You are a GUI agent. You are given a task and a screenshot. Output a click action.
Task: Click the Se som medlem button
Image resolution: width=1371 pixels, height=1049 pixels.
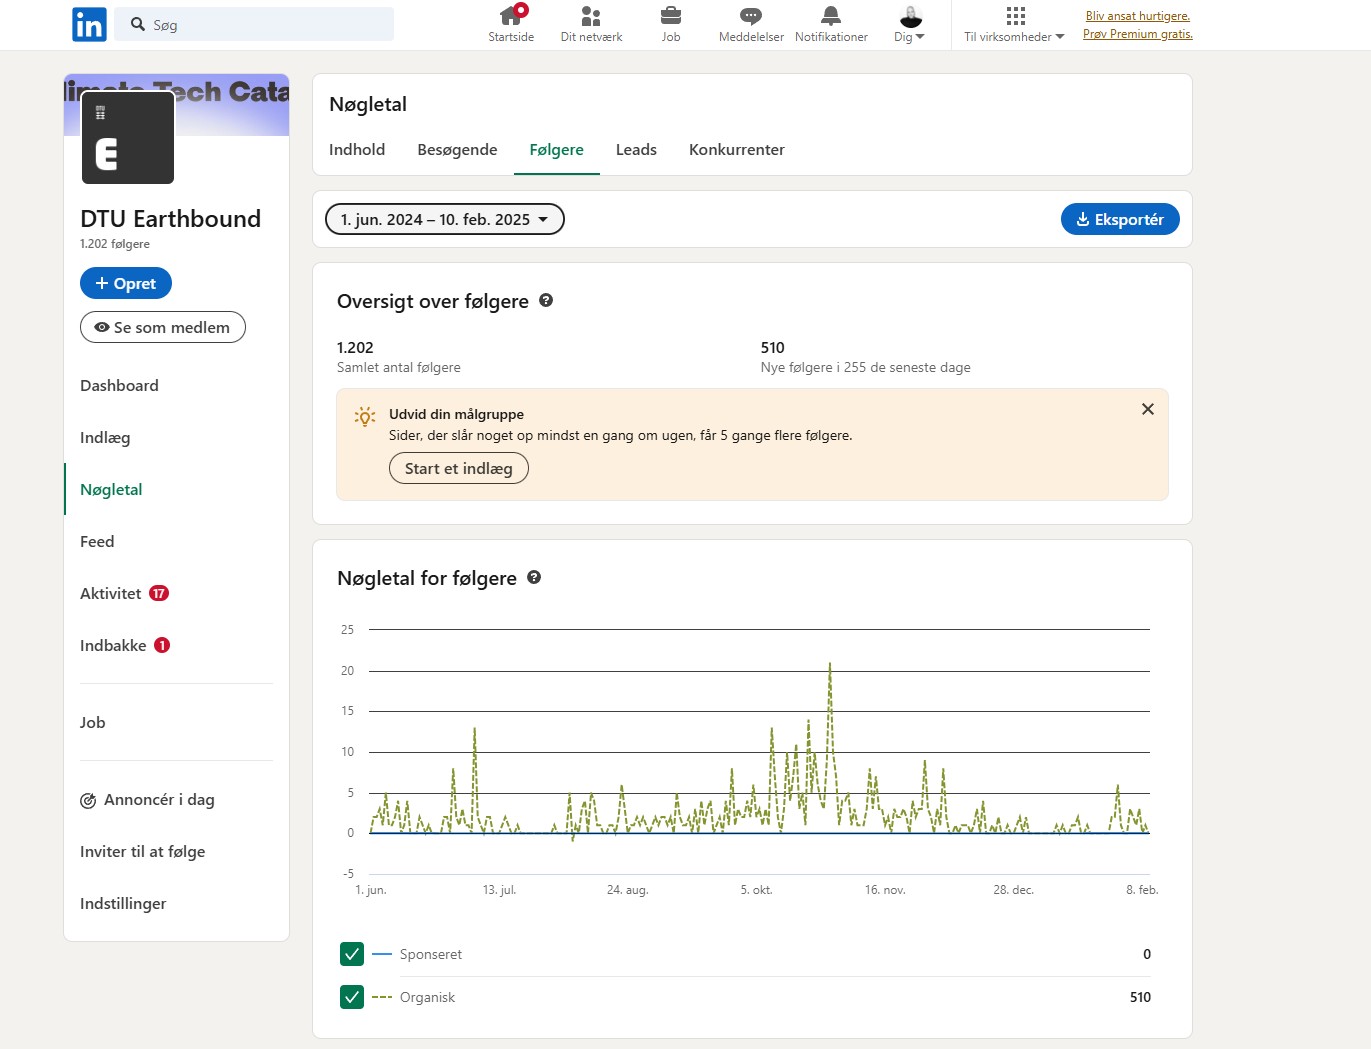[163, 327]
